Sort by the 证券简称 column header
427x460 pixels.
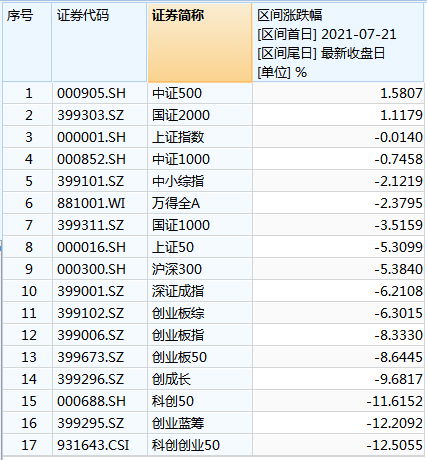tap(200, 42)
